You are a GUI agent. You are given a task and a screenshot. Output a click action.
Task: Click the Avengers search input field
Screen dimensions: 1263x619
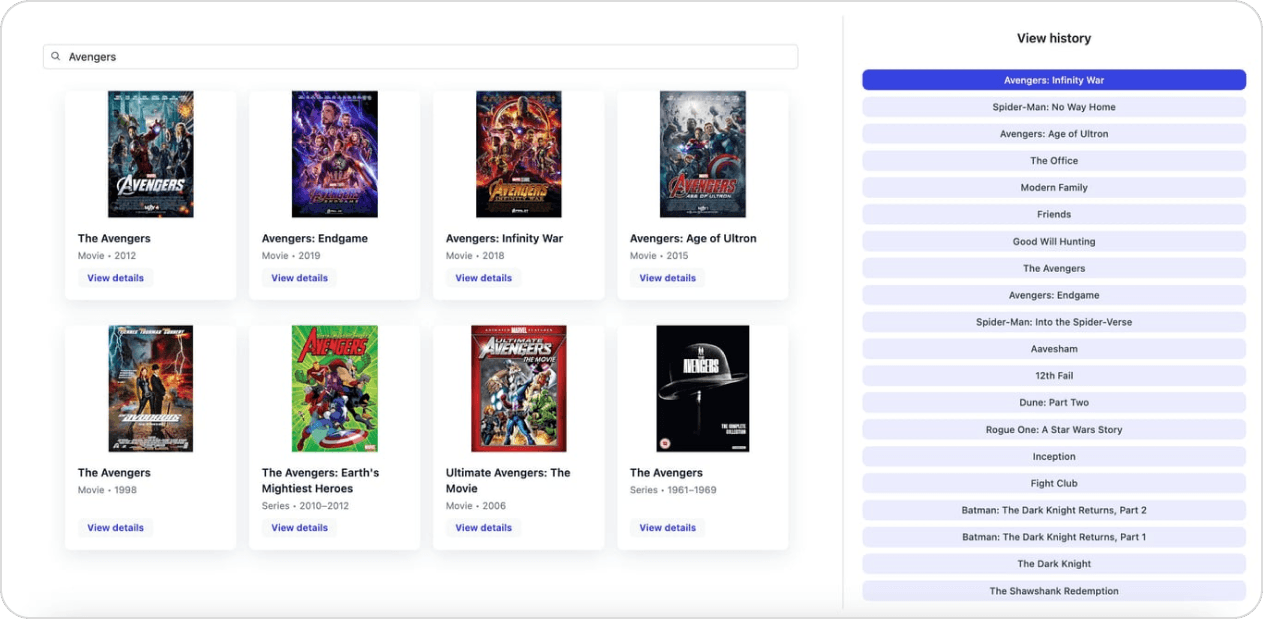pos(420,57)
